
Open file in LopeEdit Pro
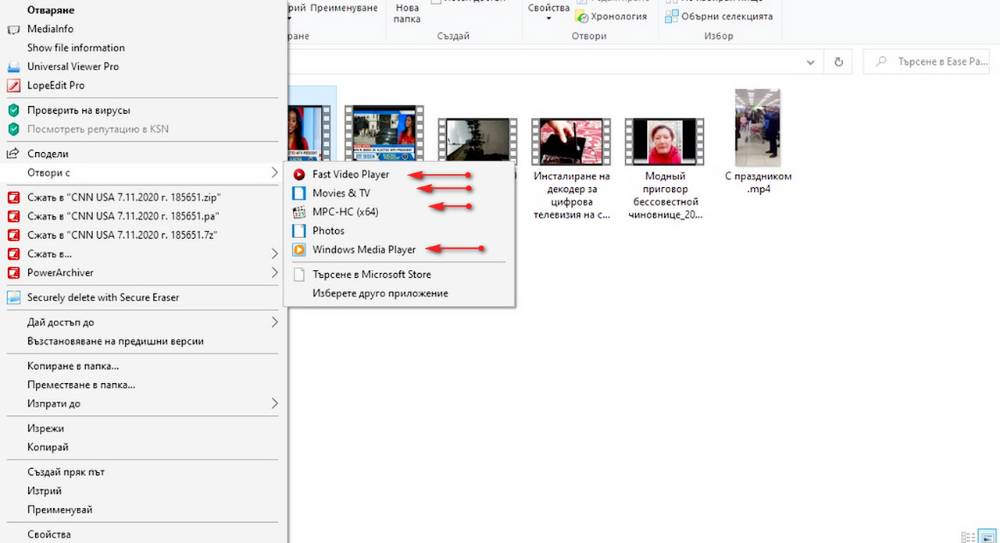pos(55,85)
